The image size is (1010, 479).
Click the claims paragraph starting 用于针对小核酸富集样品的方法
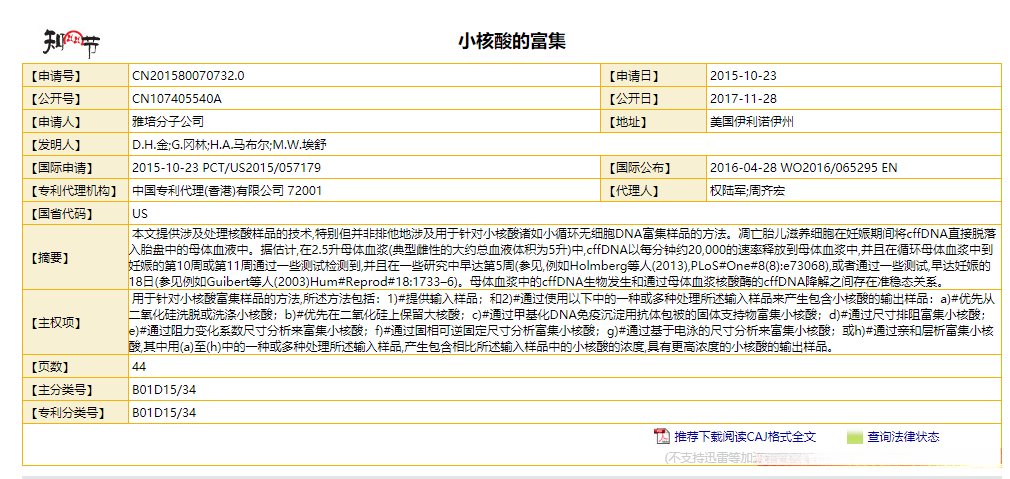pos(564,323)
